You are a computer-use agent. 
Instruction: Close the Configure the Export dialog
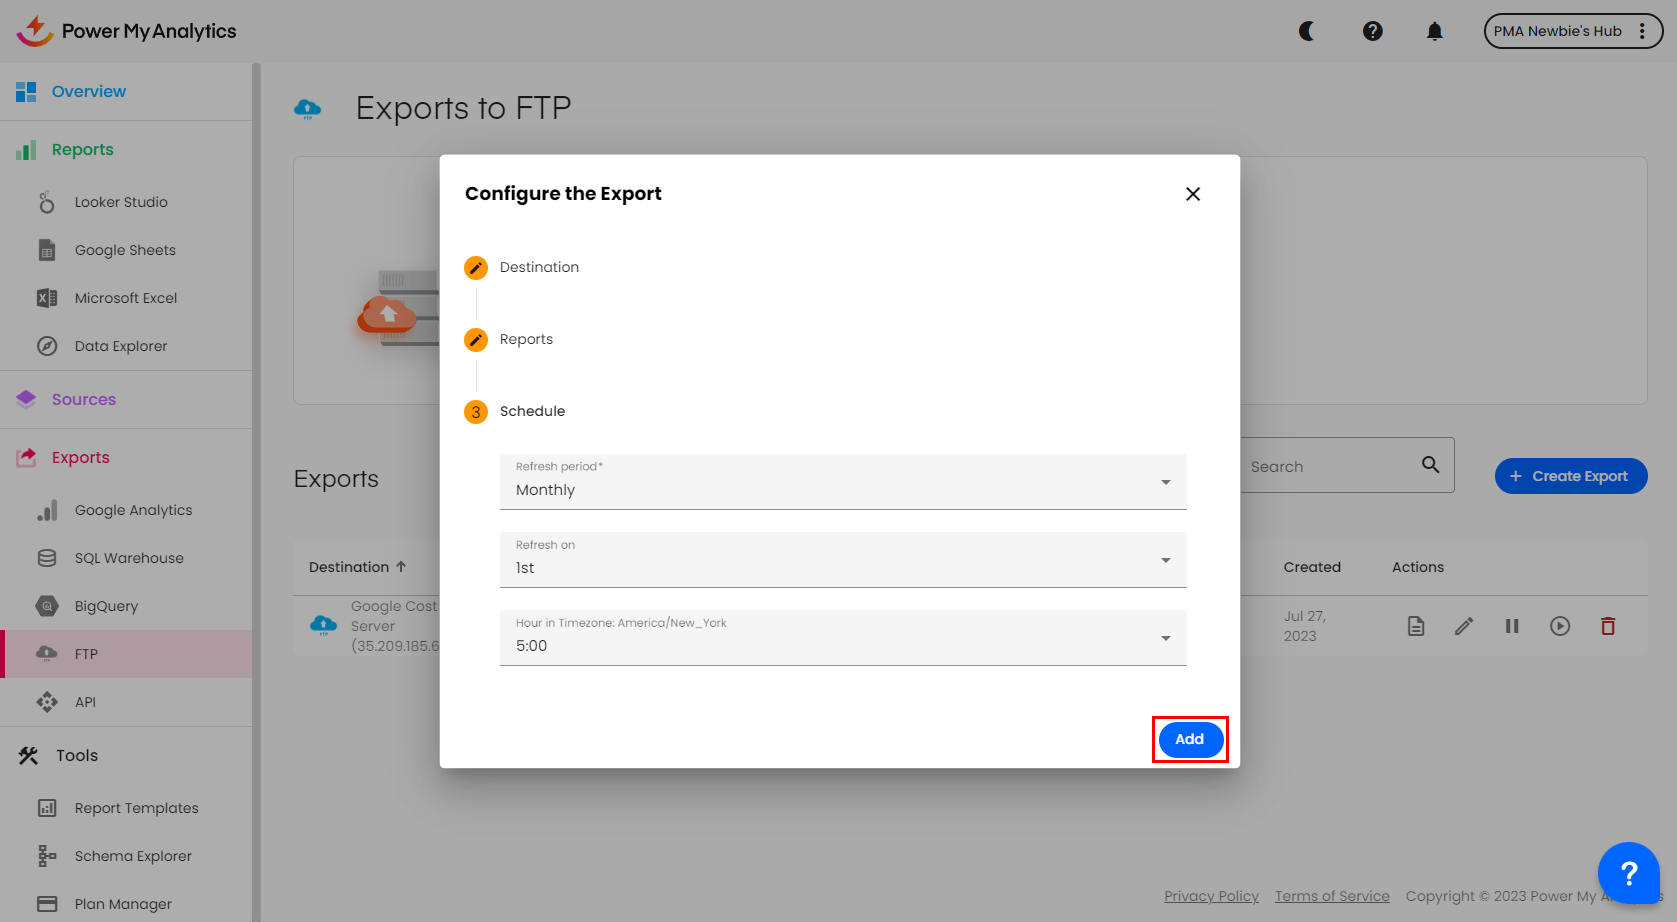(x=1193, y=194)
